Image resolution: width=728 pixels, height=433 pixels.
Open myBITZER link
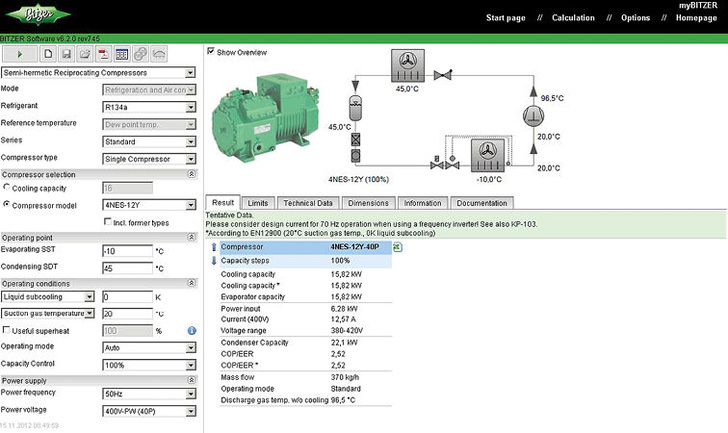click(698, 6)
